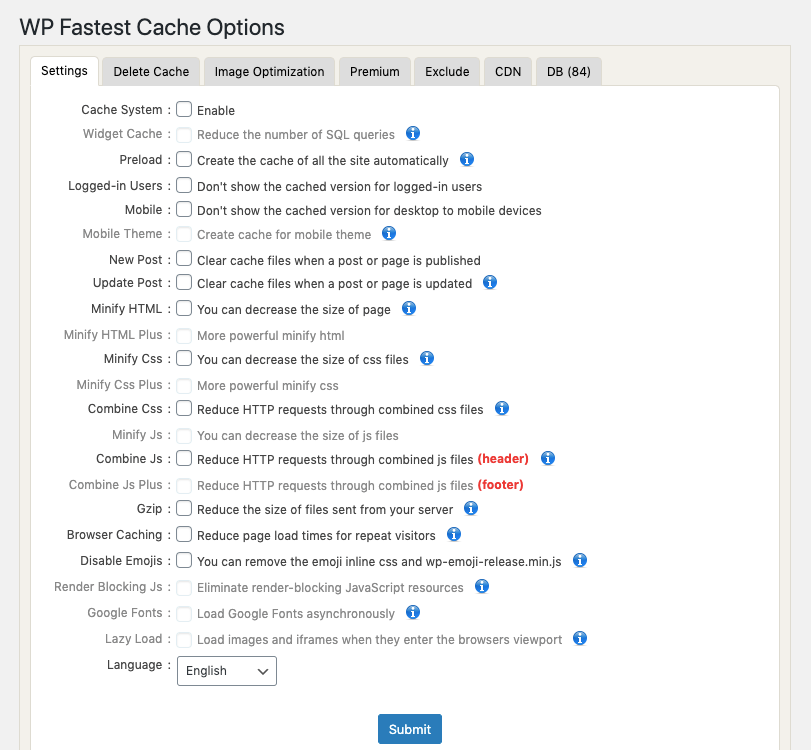
Task: Select the CDN tab
Action: [x=507, y=71]
